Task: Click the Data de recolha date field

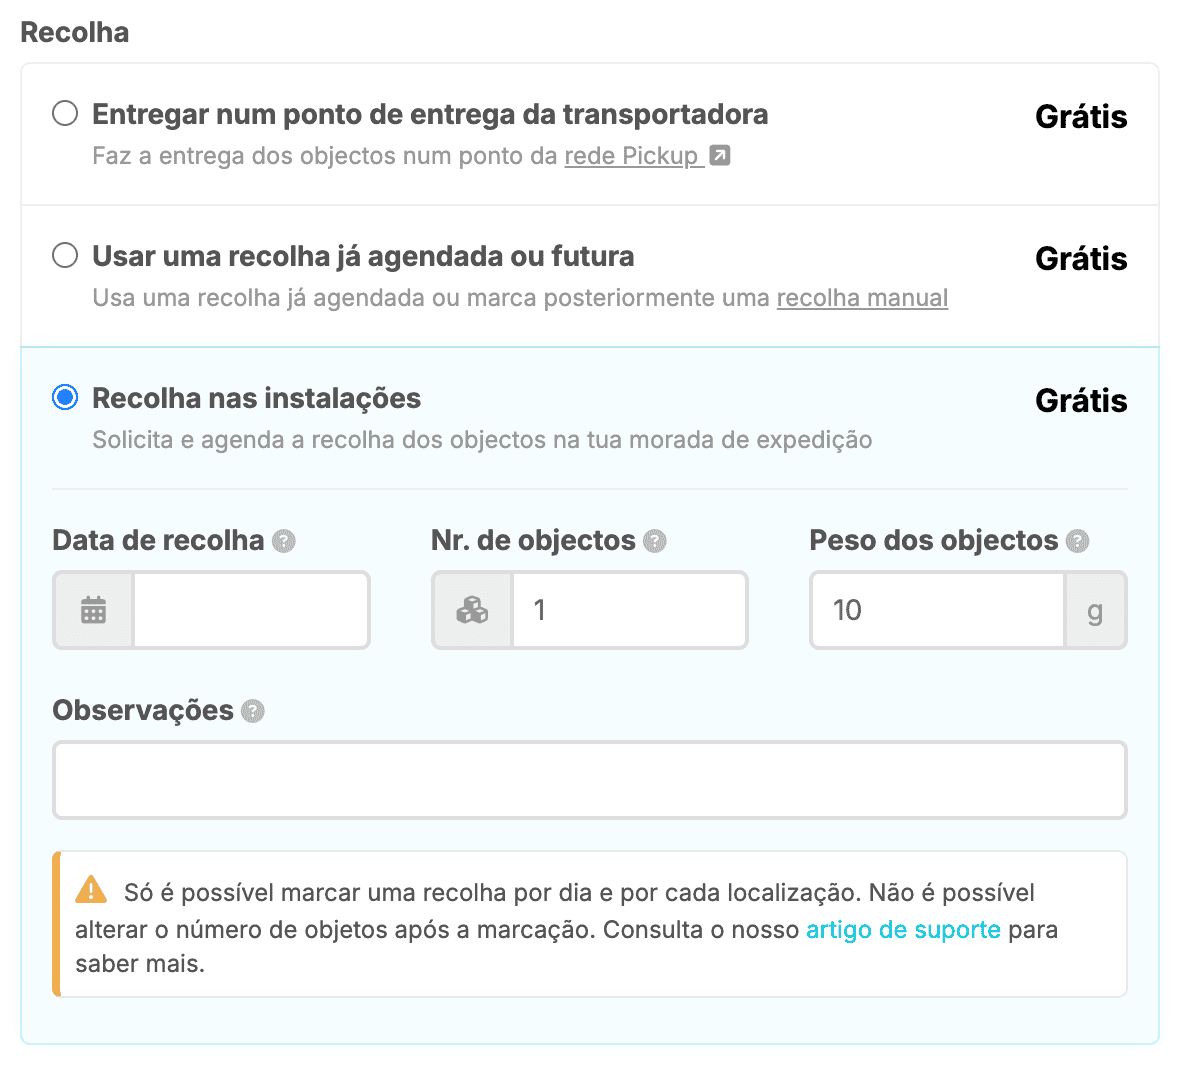Action: point(251,610)
